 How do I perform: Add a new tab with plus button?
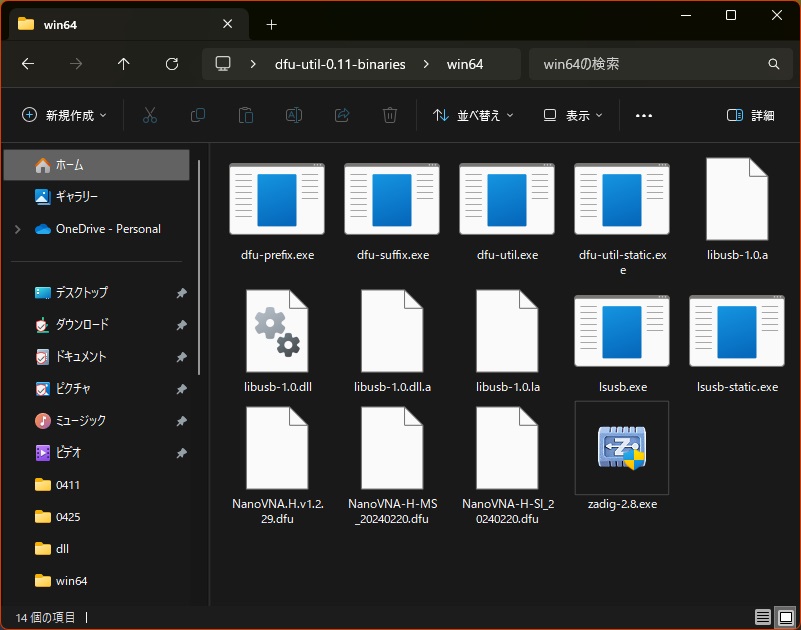271,24
